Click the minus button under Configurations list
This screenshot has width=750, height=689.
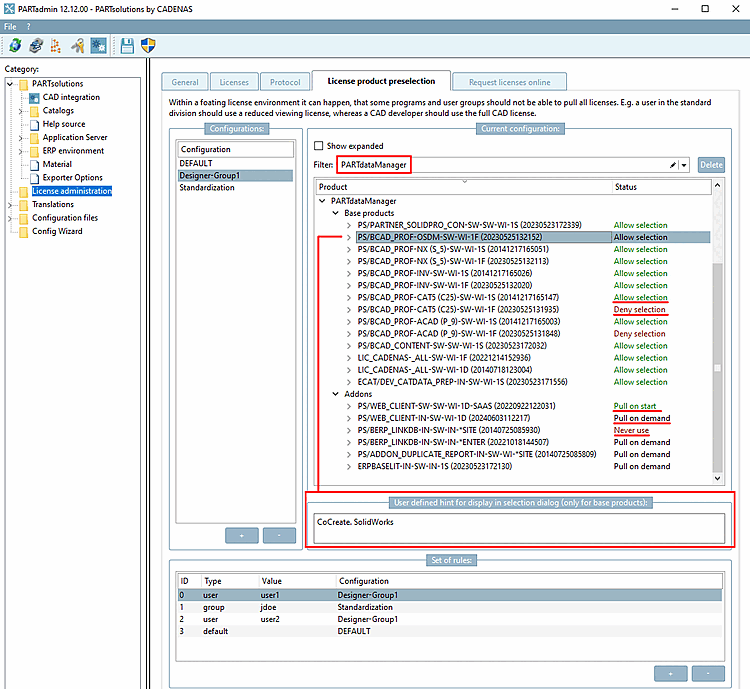[279, 535]
